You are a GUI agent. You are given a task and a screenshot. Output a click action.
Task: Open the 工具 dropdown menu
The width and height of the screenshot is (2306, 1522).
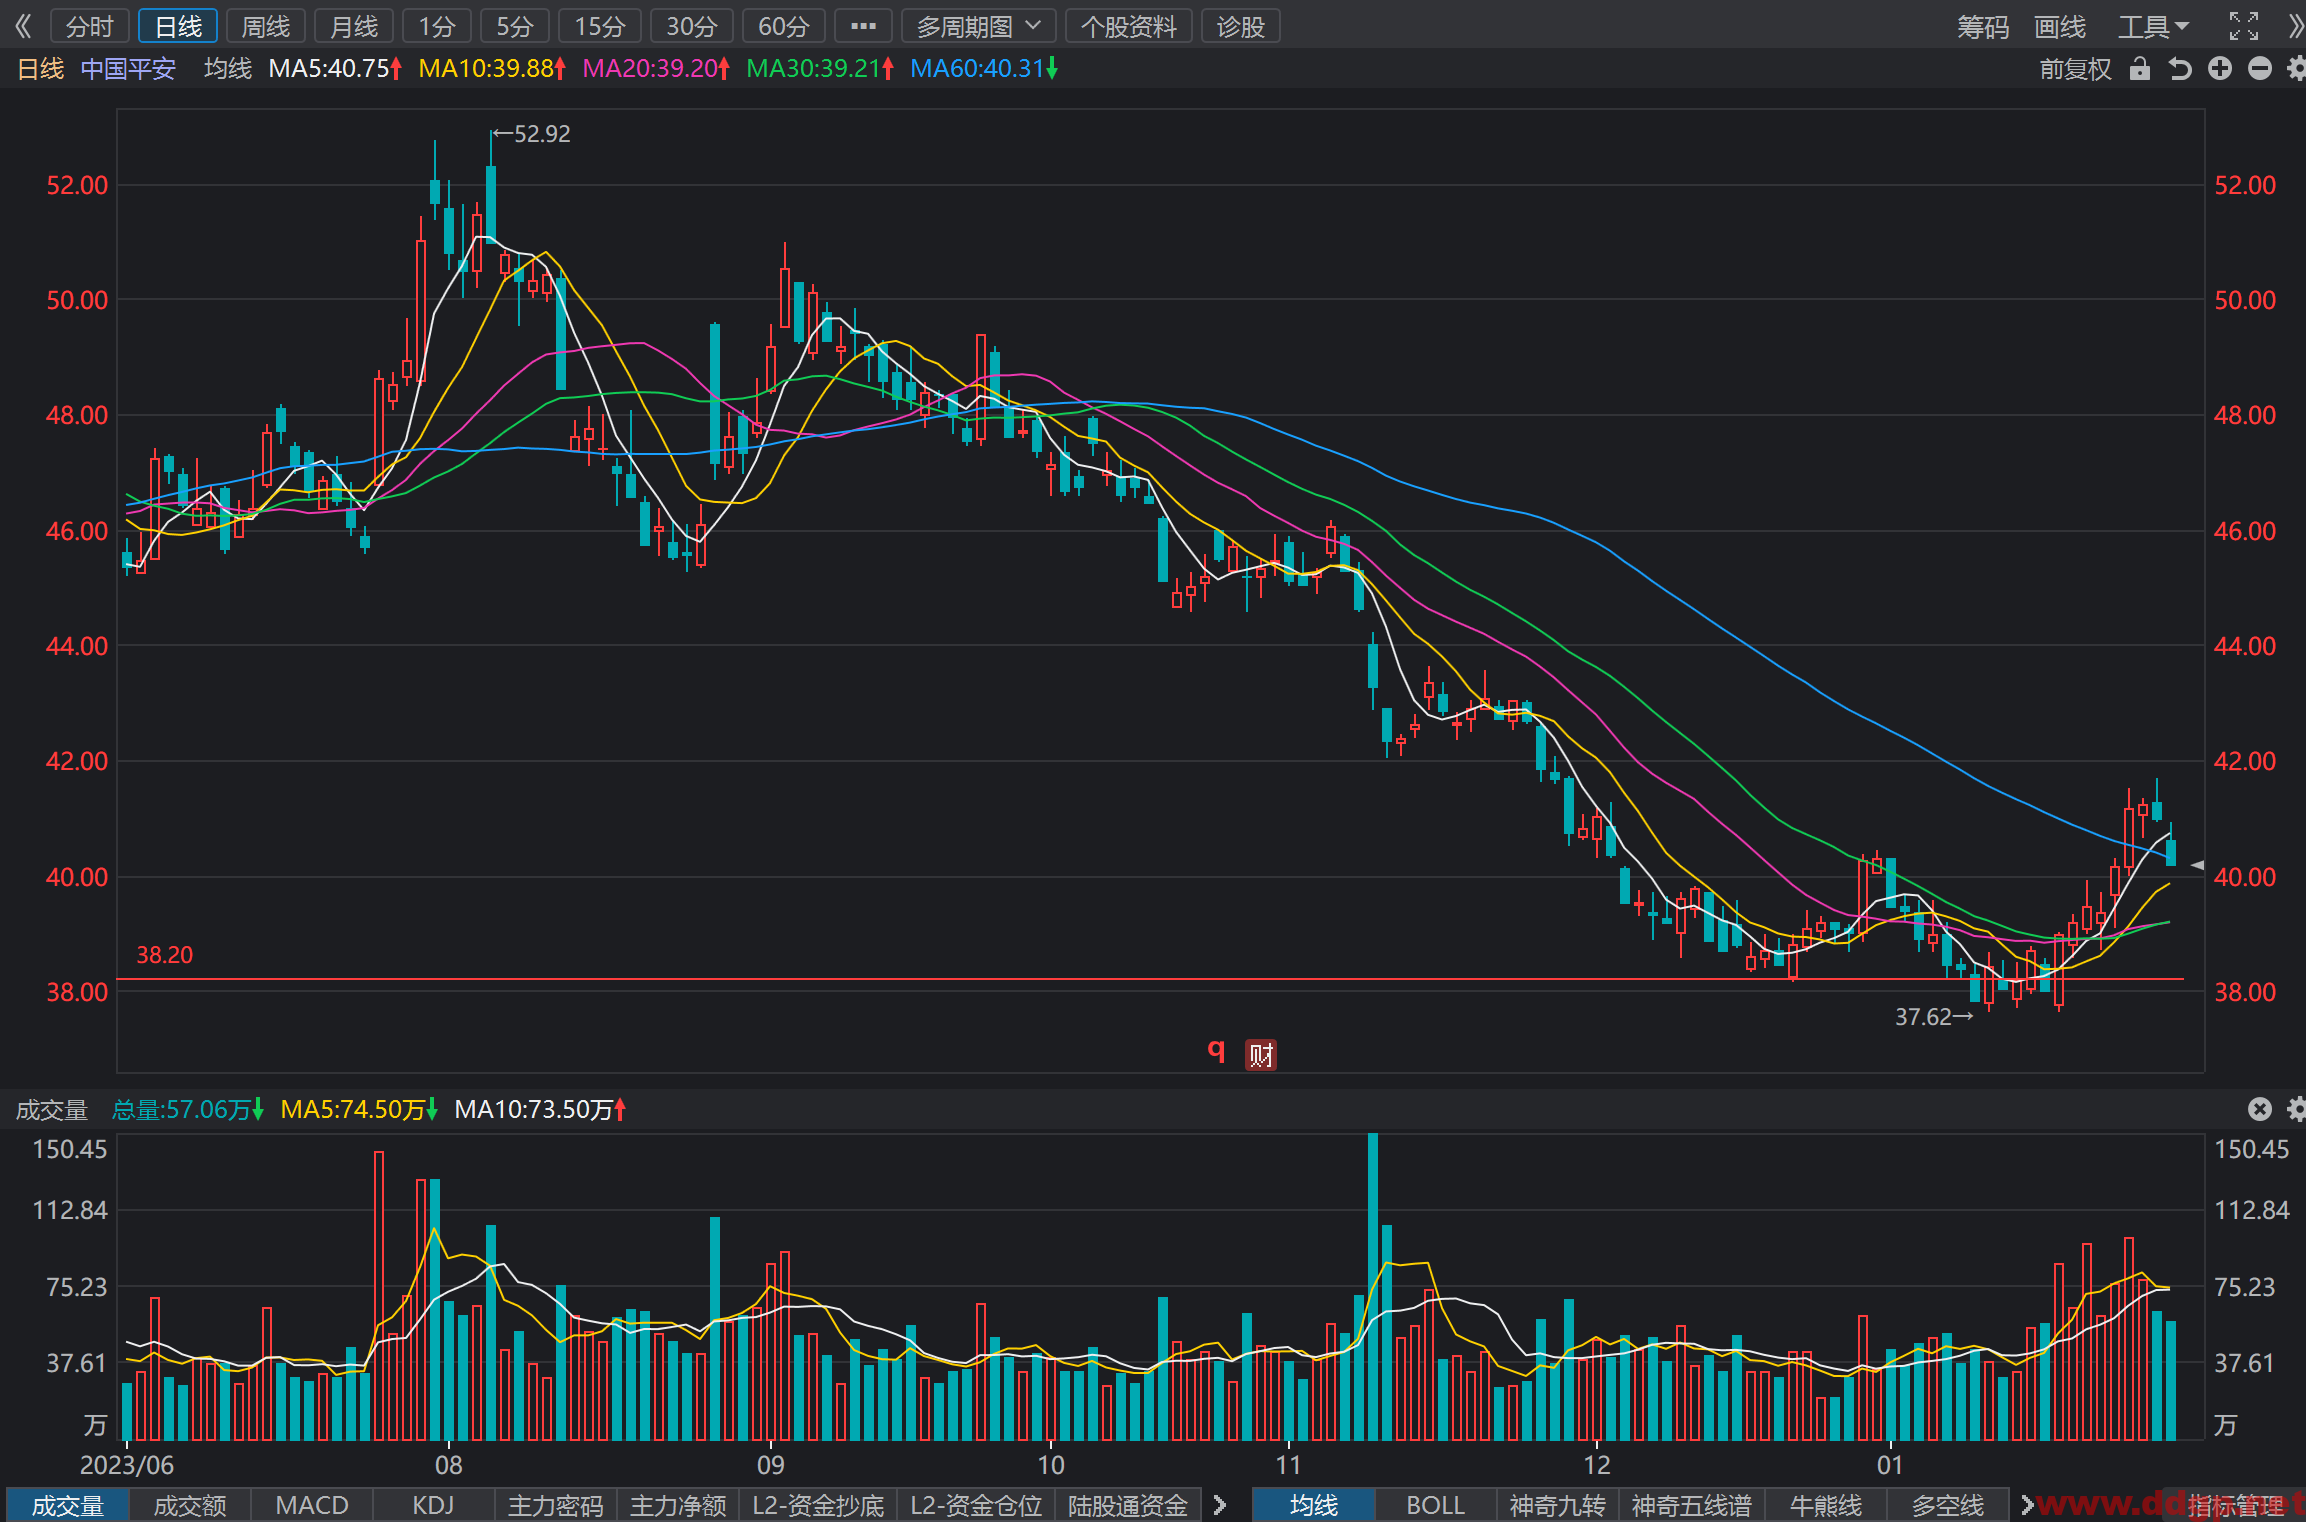coord(2154,27)
